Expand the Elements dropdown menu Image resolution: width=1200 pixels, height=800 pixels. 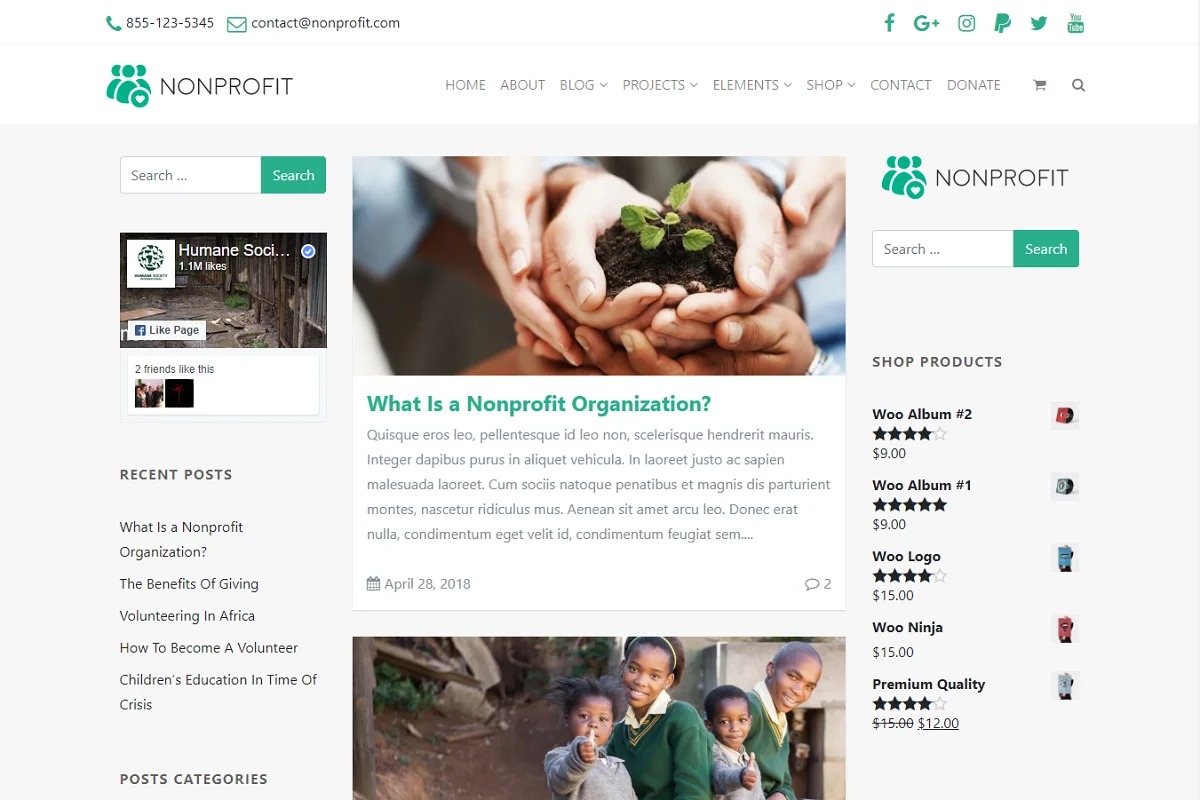(x=752, y=85)
